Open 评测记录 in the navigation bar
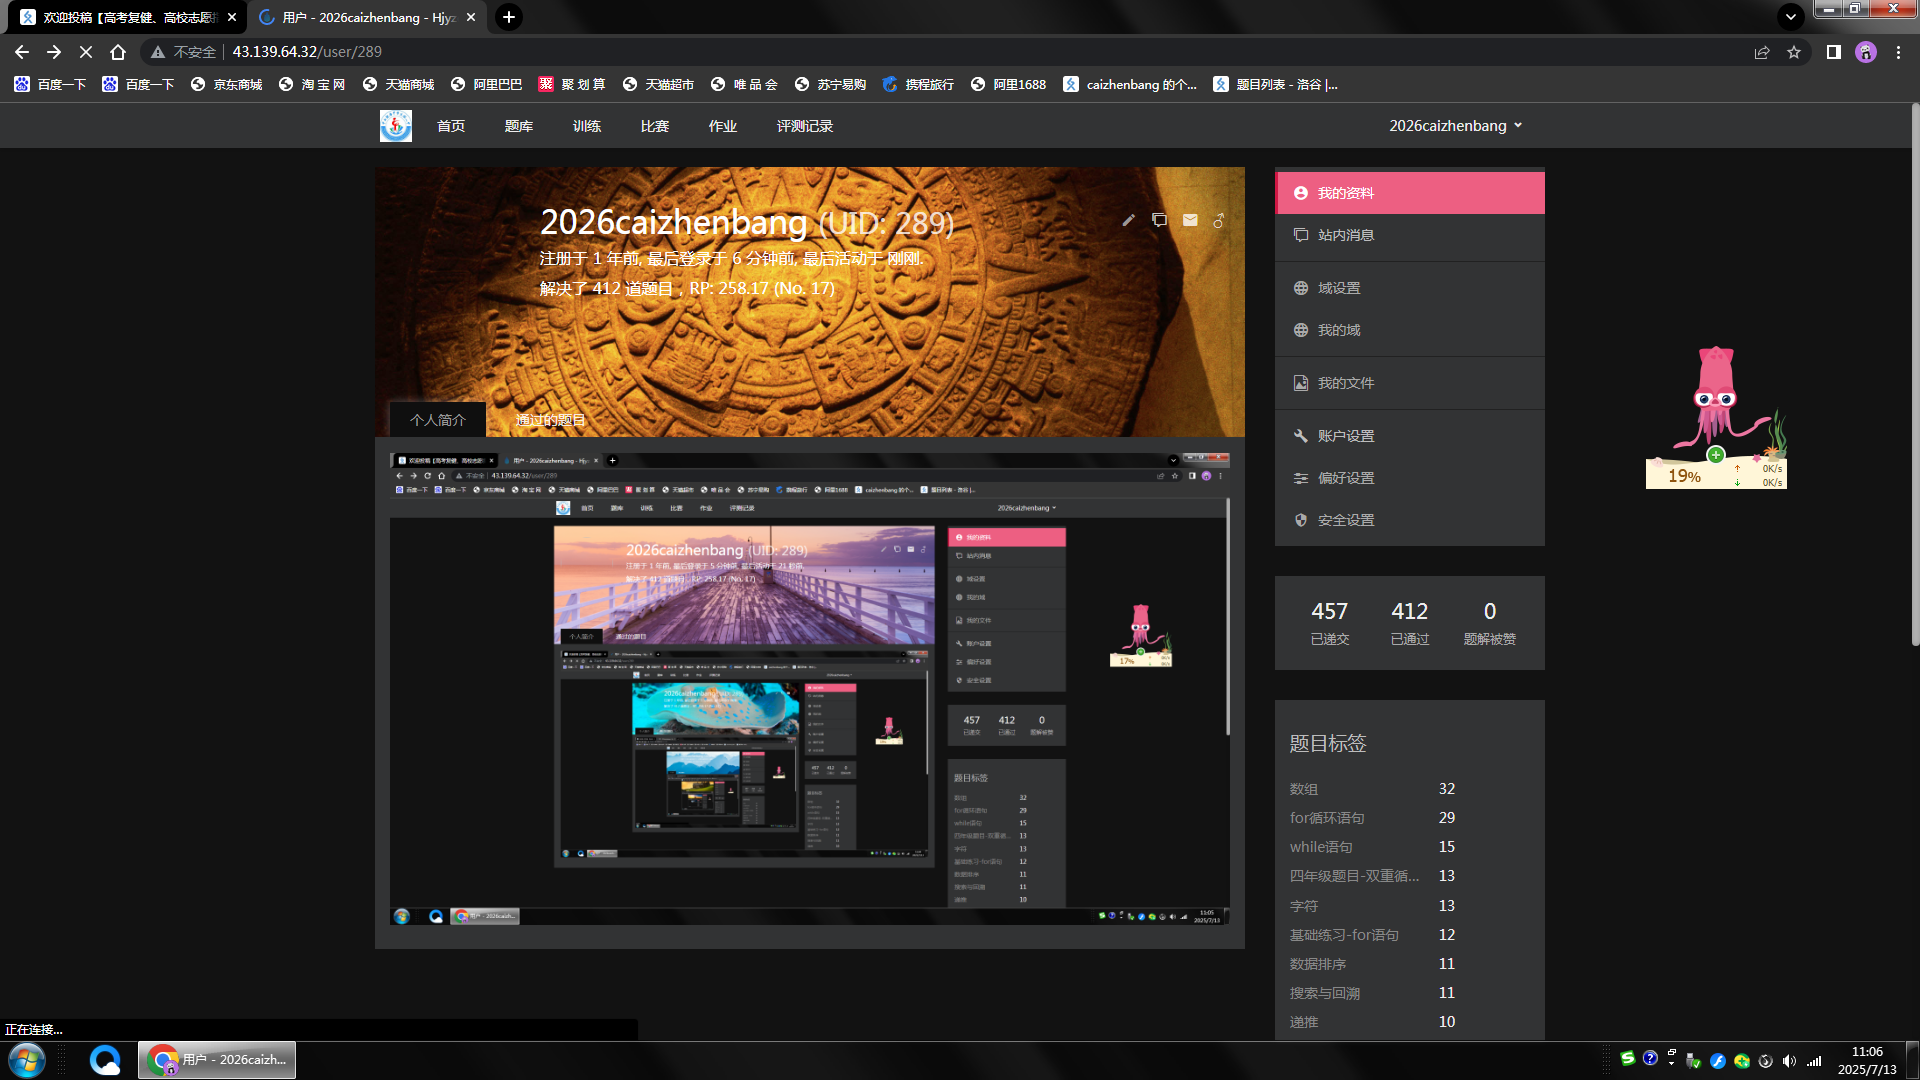This screenshot has width=1920, height=1080. pos(805,126)
